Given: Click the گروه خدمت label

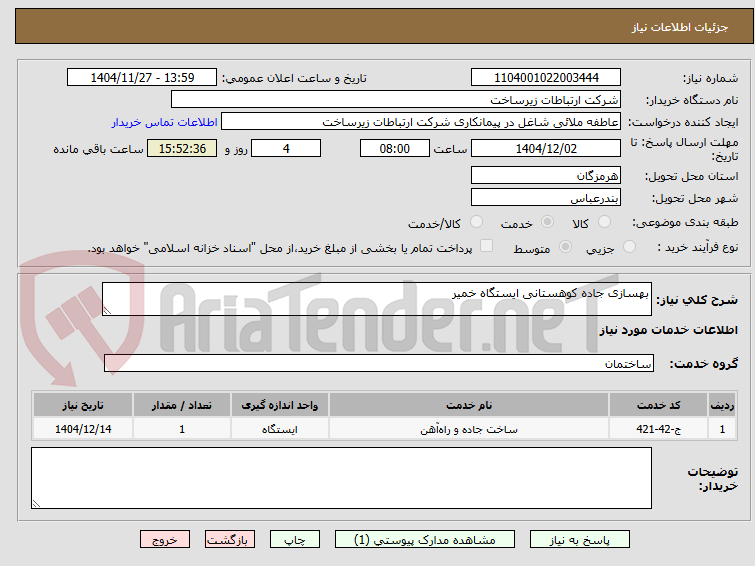Looking at the screenshot, I should (703, 364).
